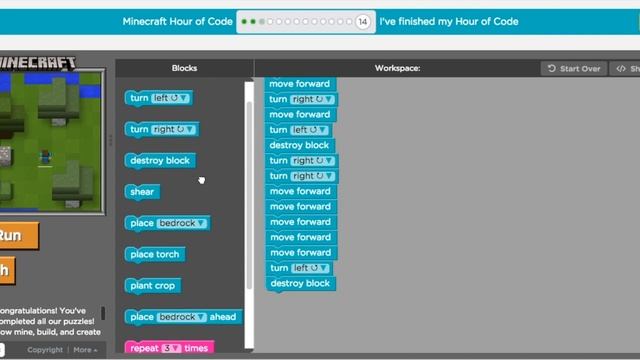Open bedrock dropdown in toolbox place block
640x360 pixels.
(182, 223)
